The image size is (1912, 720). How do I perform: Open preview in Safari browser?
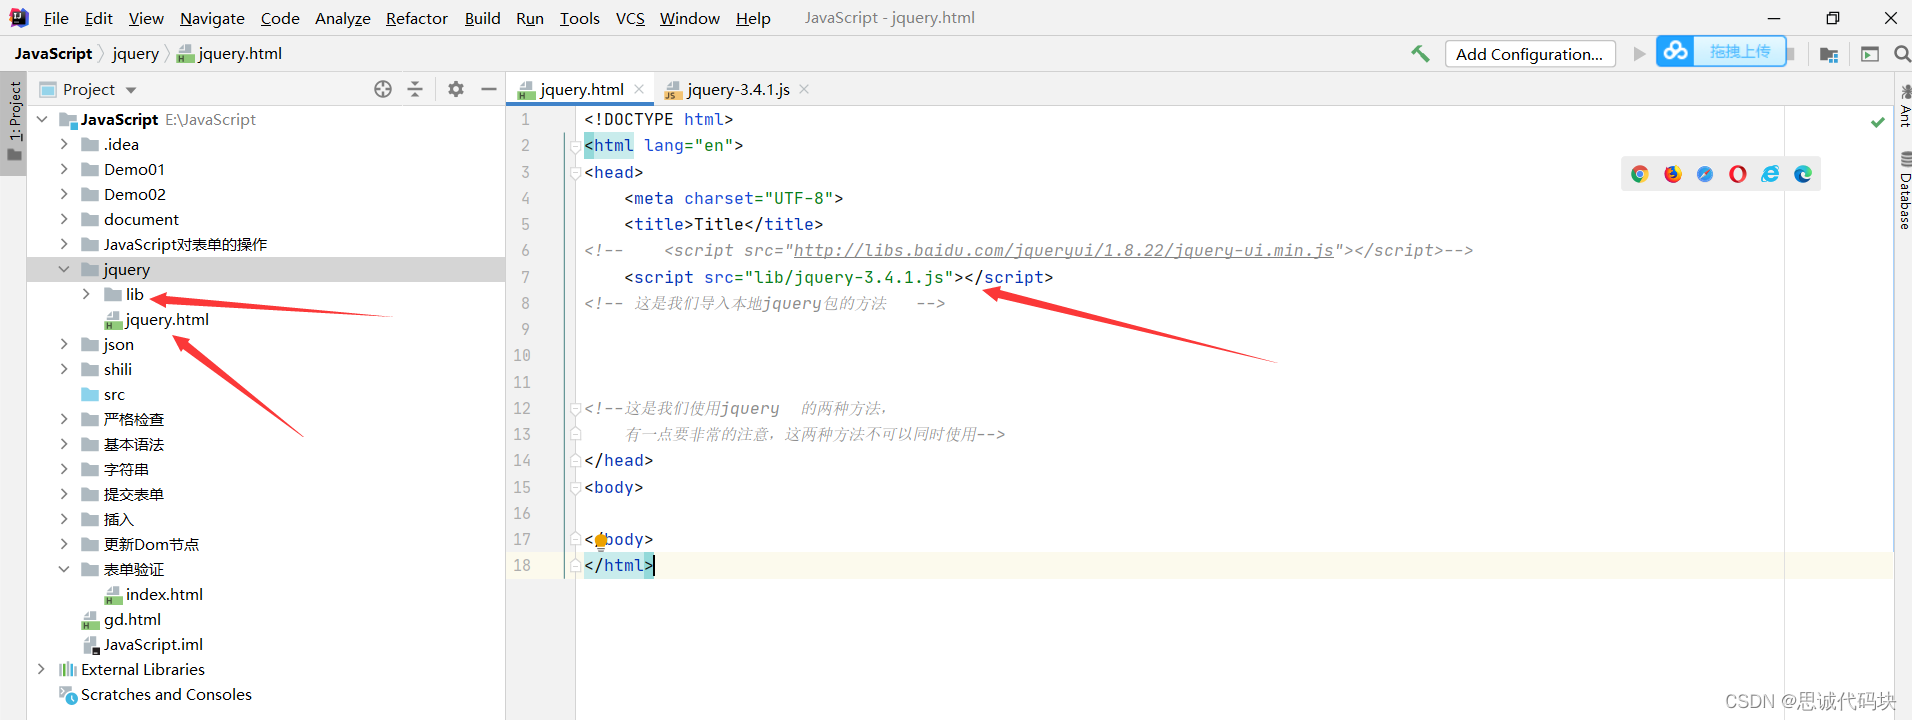(1705, 174)
